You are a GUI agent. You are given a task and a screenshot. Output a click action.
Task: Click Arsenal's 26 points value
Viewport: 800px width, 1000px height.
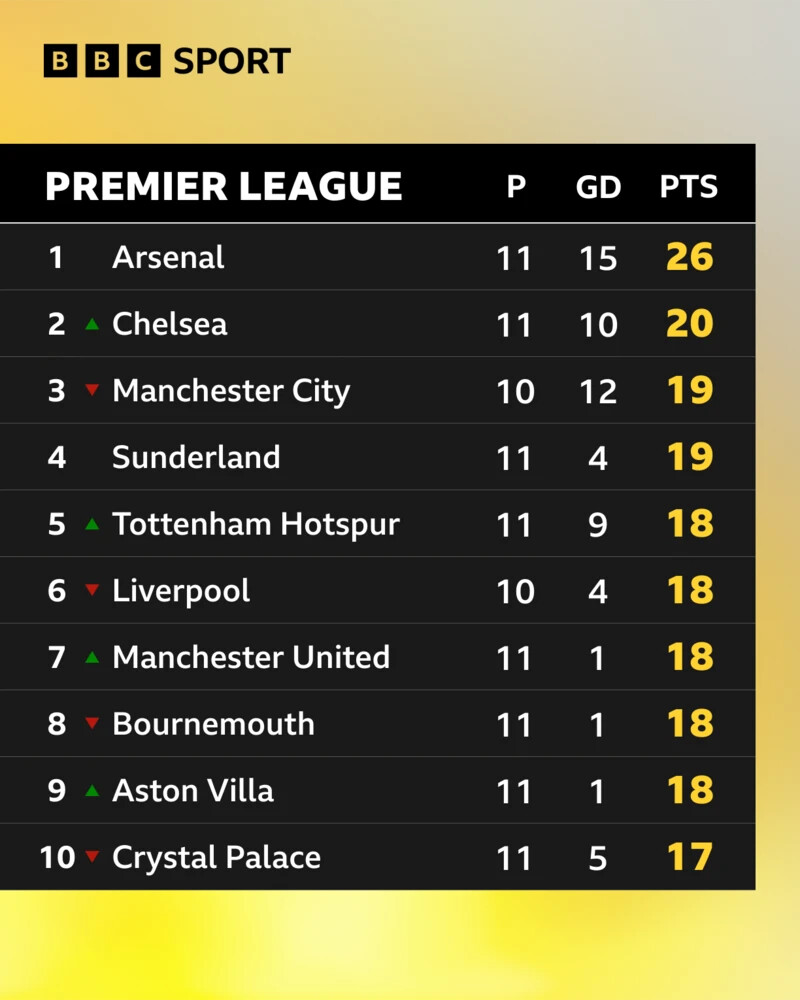(x=690, y=258)
